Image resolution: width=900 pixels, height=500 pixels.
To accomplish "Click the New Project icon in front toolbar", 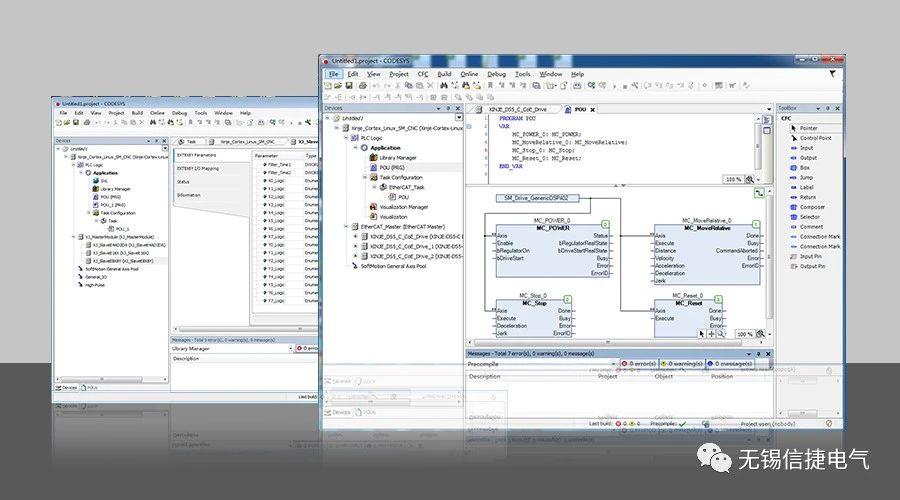I will [x=328, y=86].
